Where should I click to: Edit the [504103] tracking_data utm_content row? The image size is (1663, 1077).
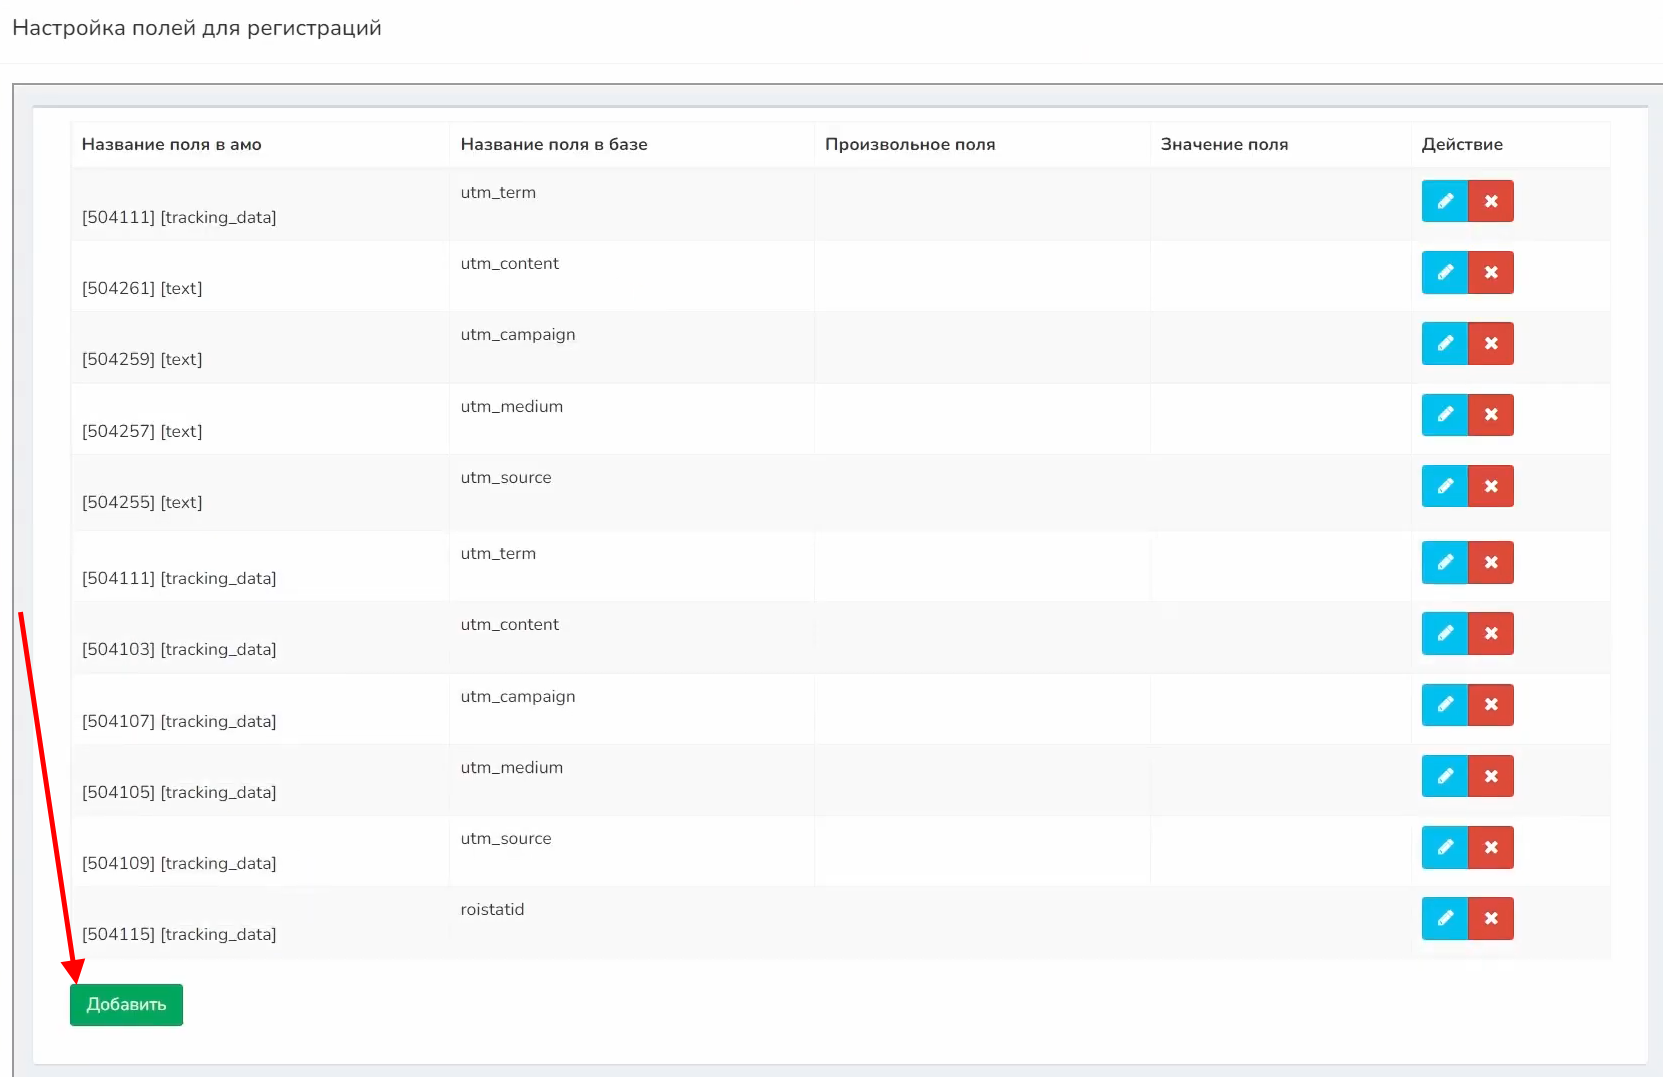click(x=1444, y=633)
